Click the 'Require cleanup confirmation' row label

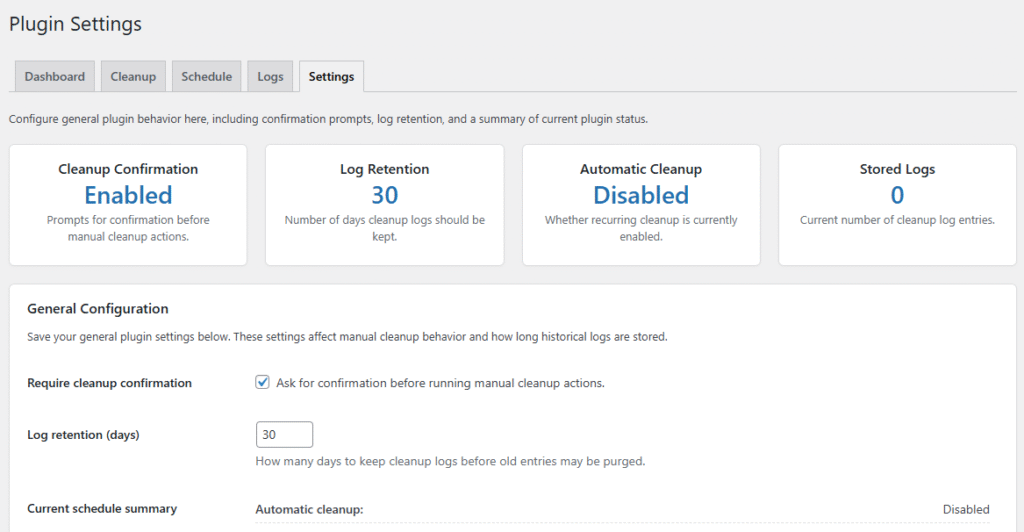(109, 383)
